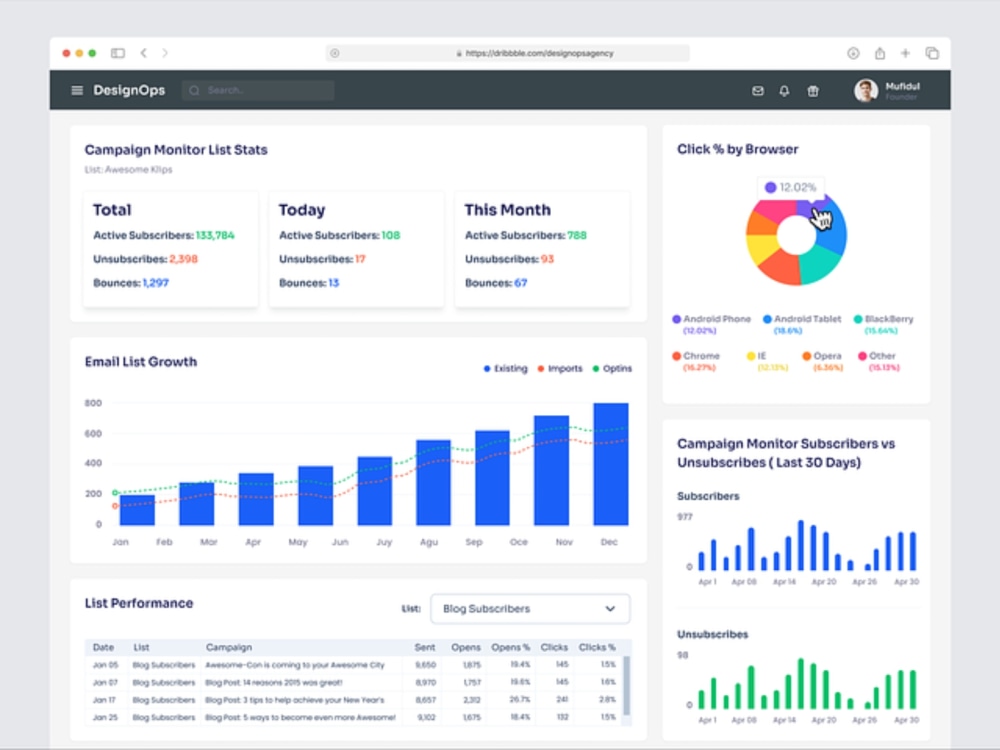The height and width of the screenshot is (750, 1000).
Task: Select the Jan 07 table row date
Action: point(105,682)
